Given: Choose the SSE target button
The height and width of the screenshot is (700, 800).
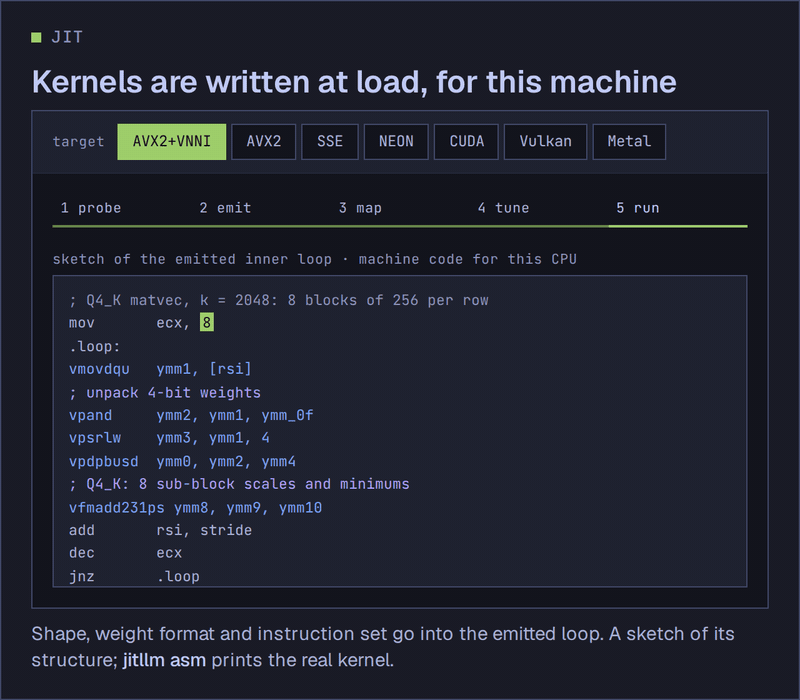Looking at the screenshot, I should pyautogui.click(x=330, y=142).
